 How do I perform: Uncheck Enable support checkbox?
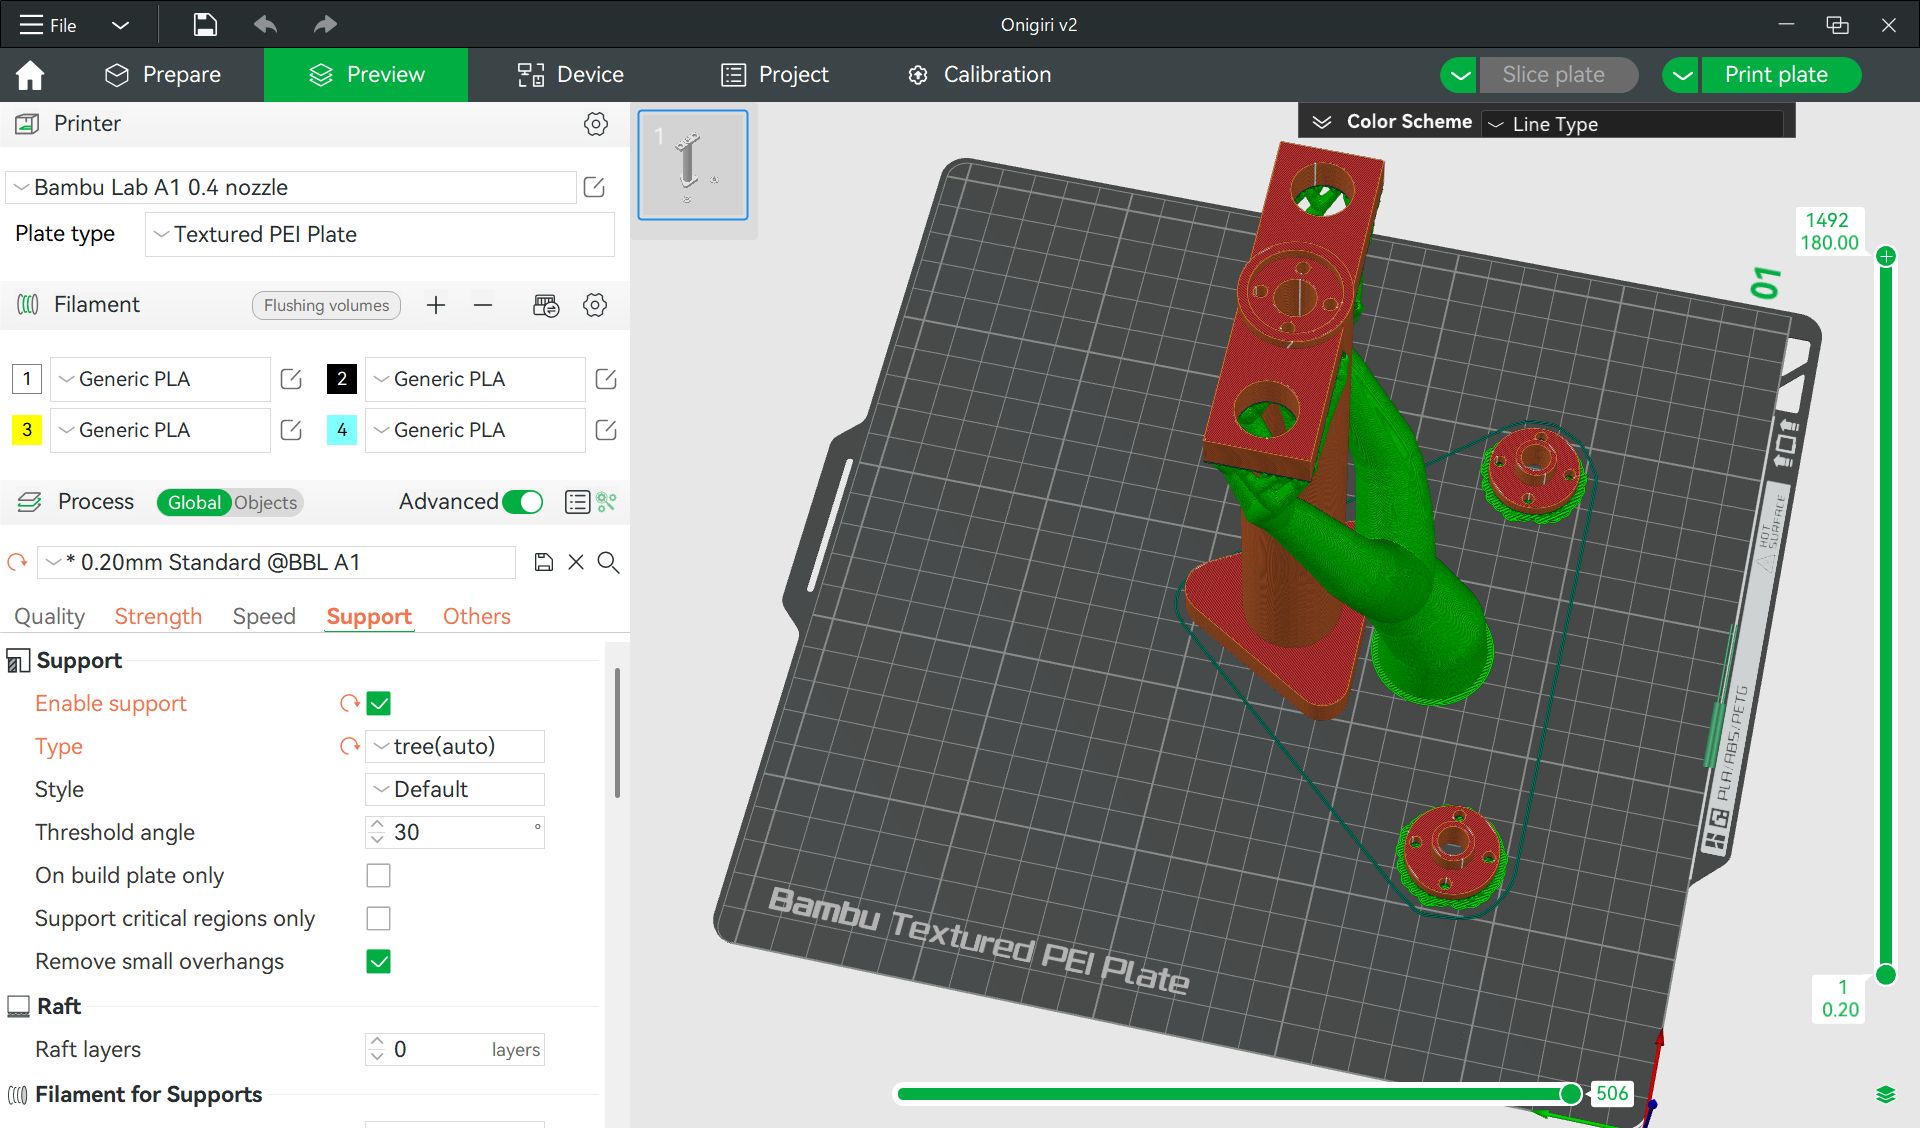378,703
